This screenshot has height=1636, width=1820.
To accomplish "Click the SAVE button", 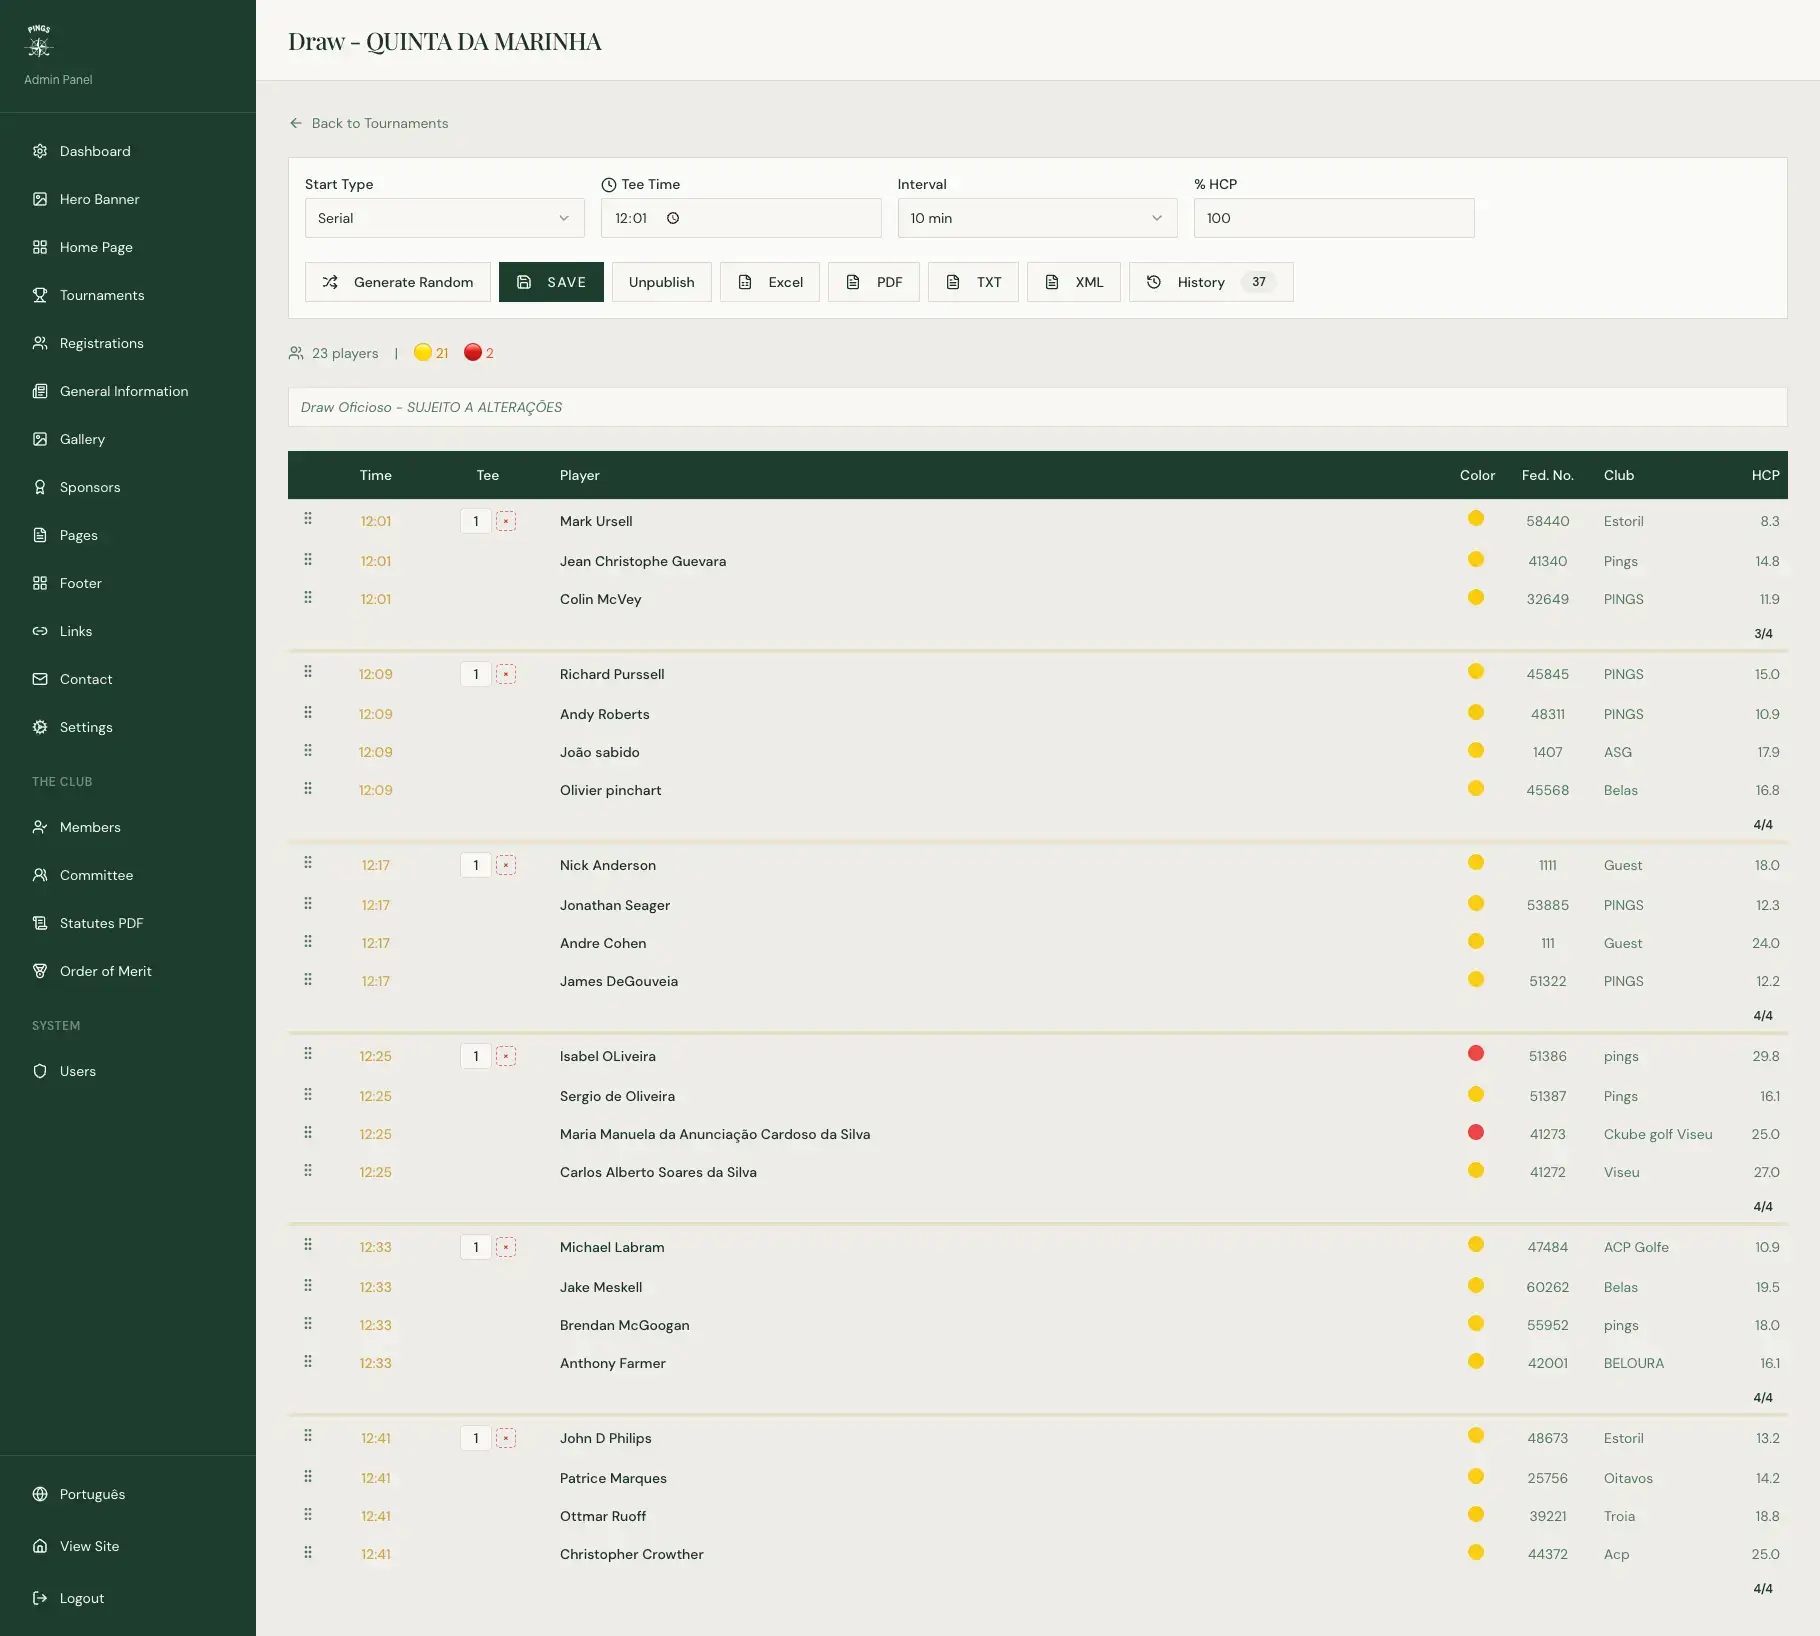I will tap(551, 282).
